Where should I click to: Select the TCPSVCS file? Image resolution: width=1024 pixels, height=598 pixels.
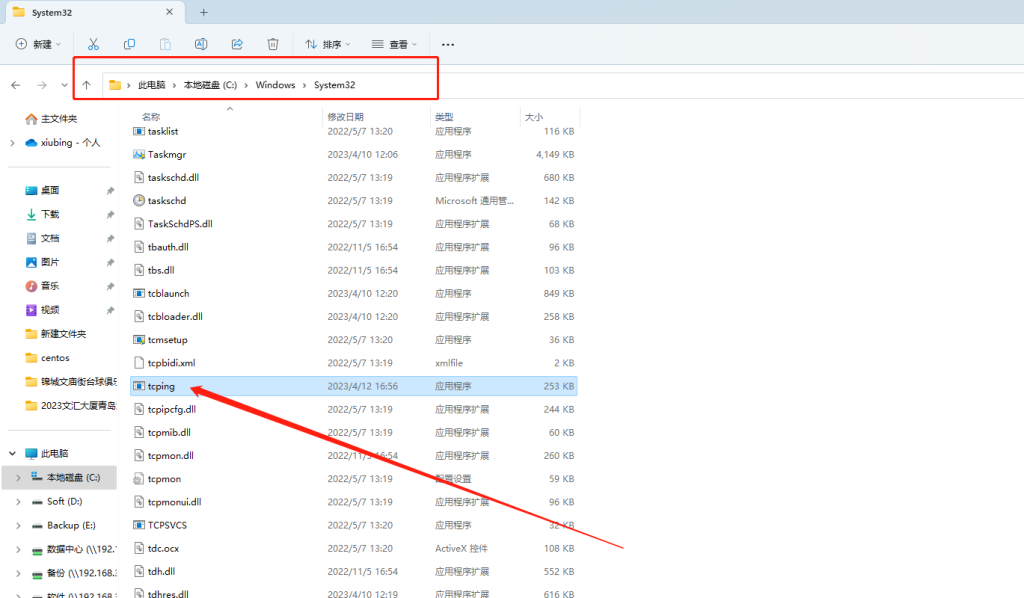click(353, 525)
